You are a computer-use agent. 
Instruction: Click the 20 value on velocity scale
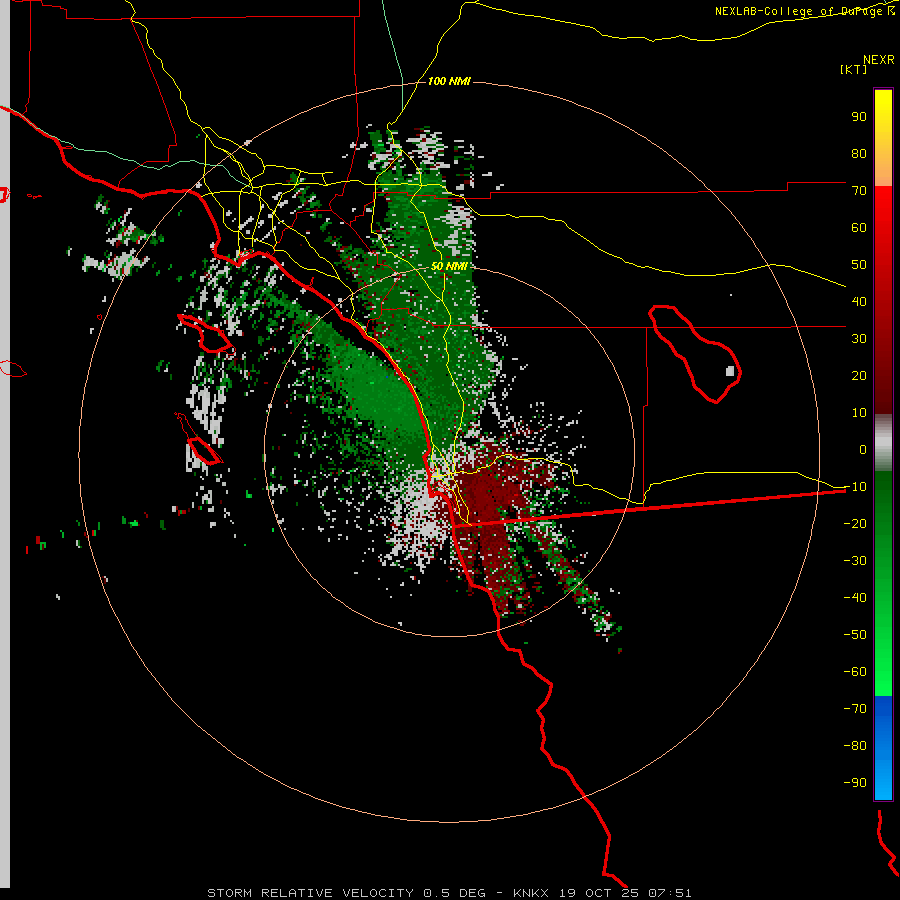859,376
